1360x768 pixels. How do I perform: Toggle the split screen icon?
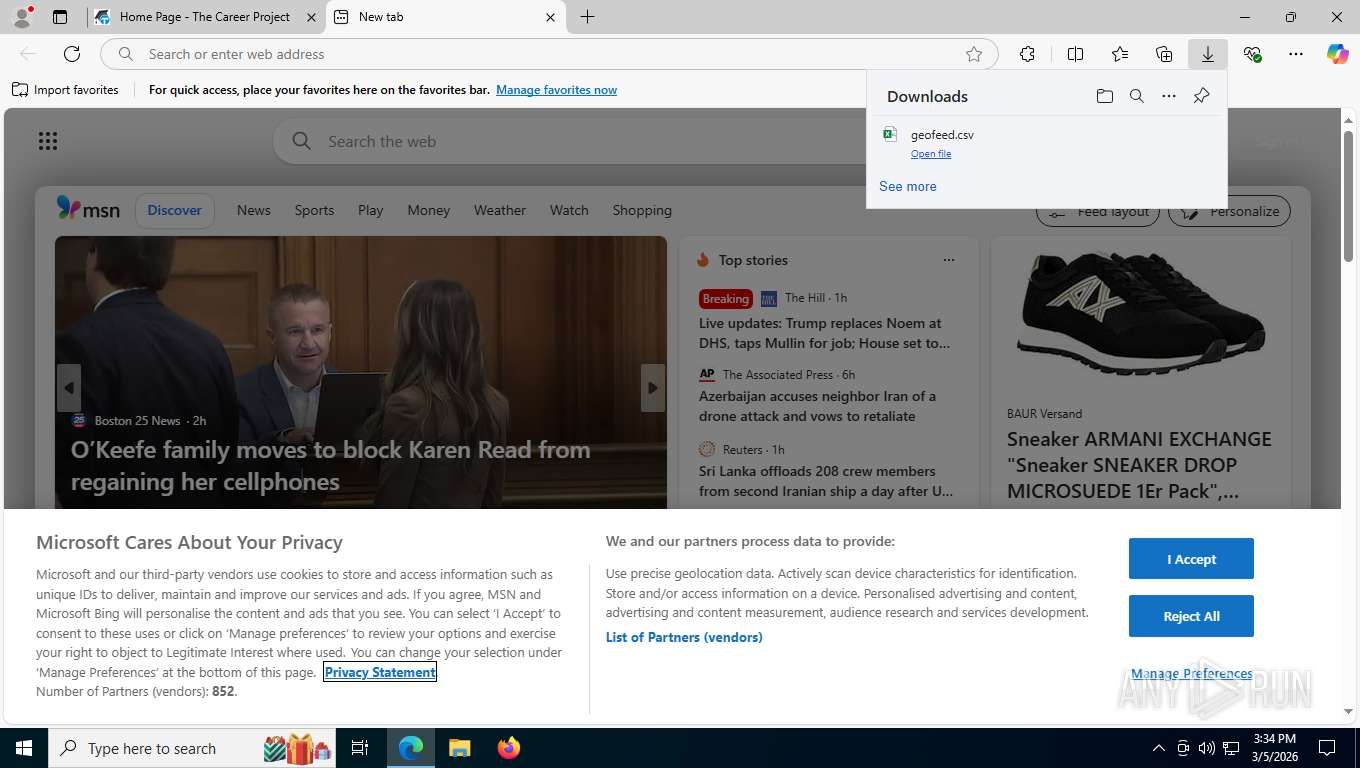point(1075,54)
